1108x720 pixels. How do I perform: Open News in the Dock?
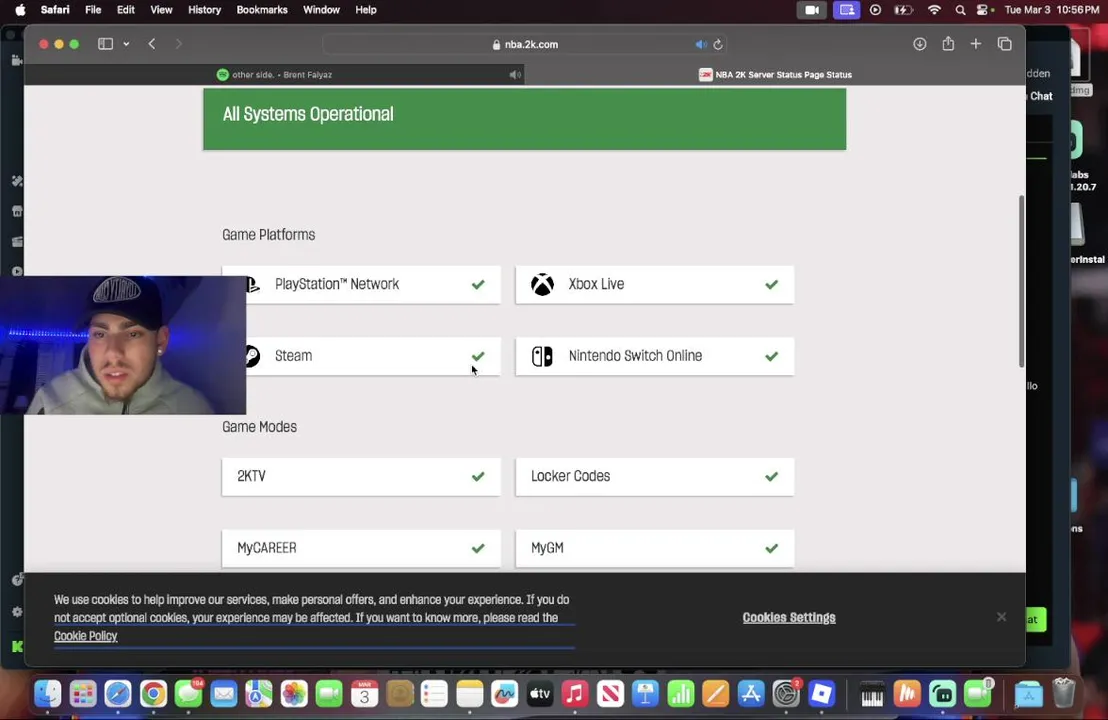pyautogui.click(x=610, y=694)
